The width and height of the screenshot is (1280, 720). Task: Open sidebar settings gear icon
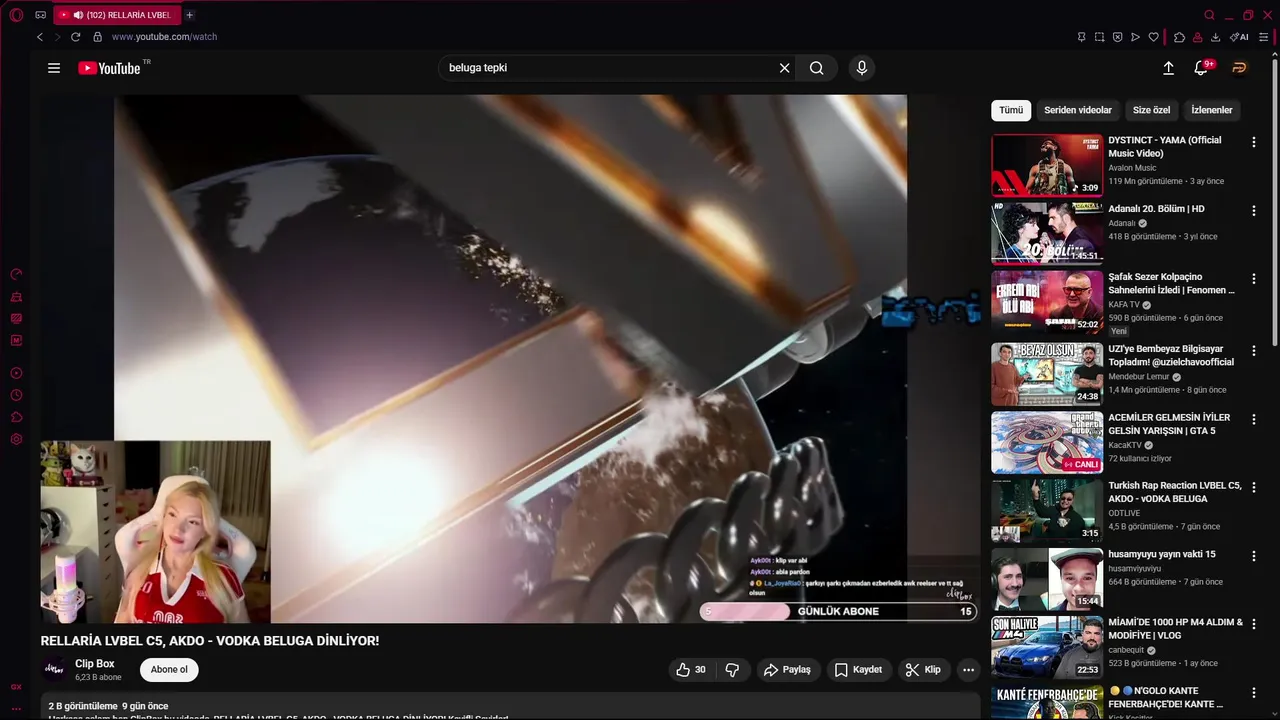pyautogui.click(x=16, y=439)
